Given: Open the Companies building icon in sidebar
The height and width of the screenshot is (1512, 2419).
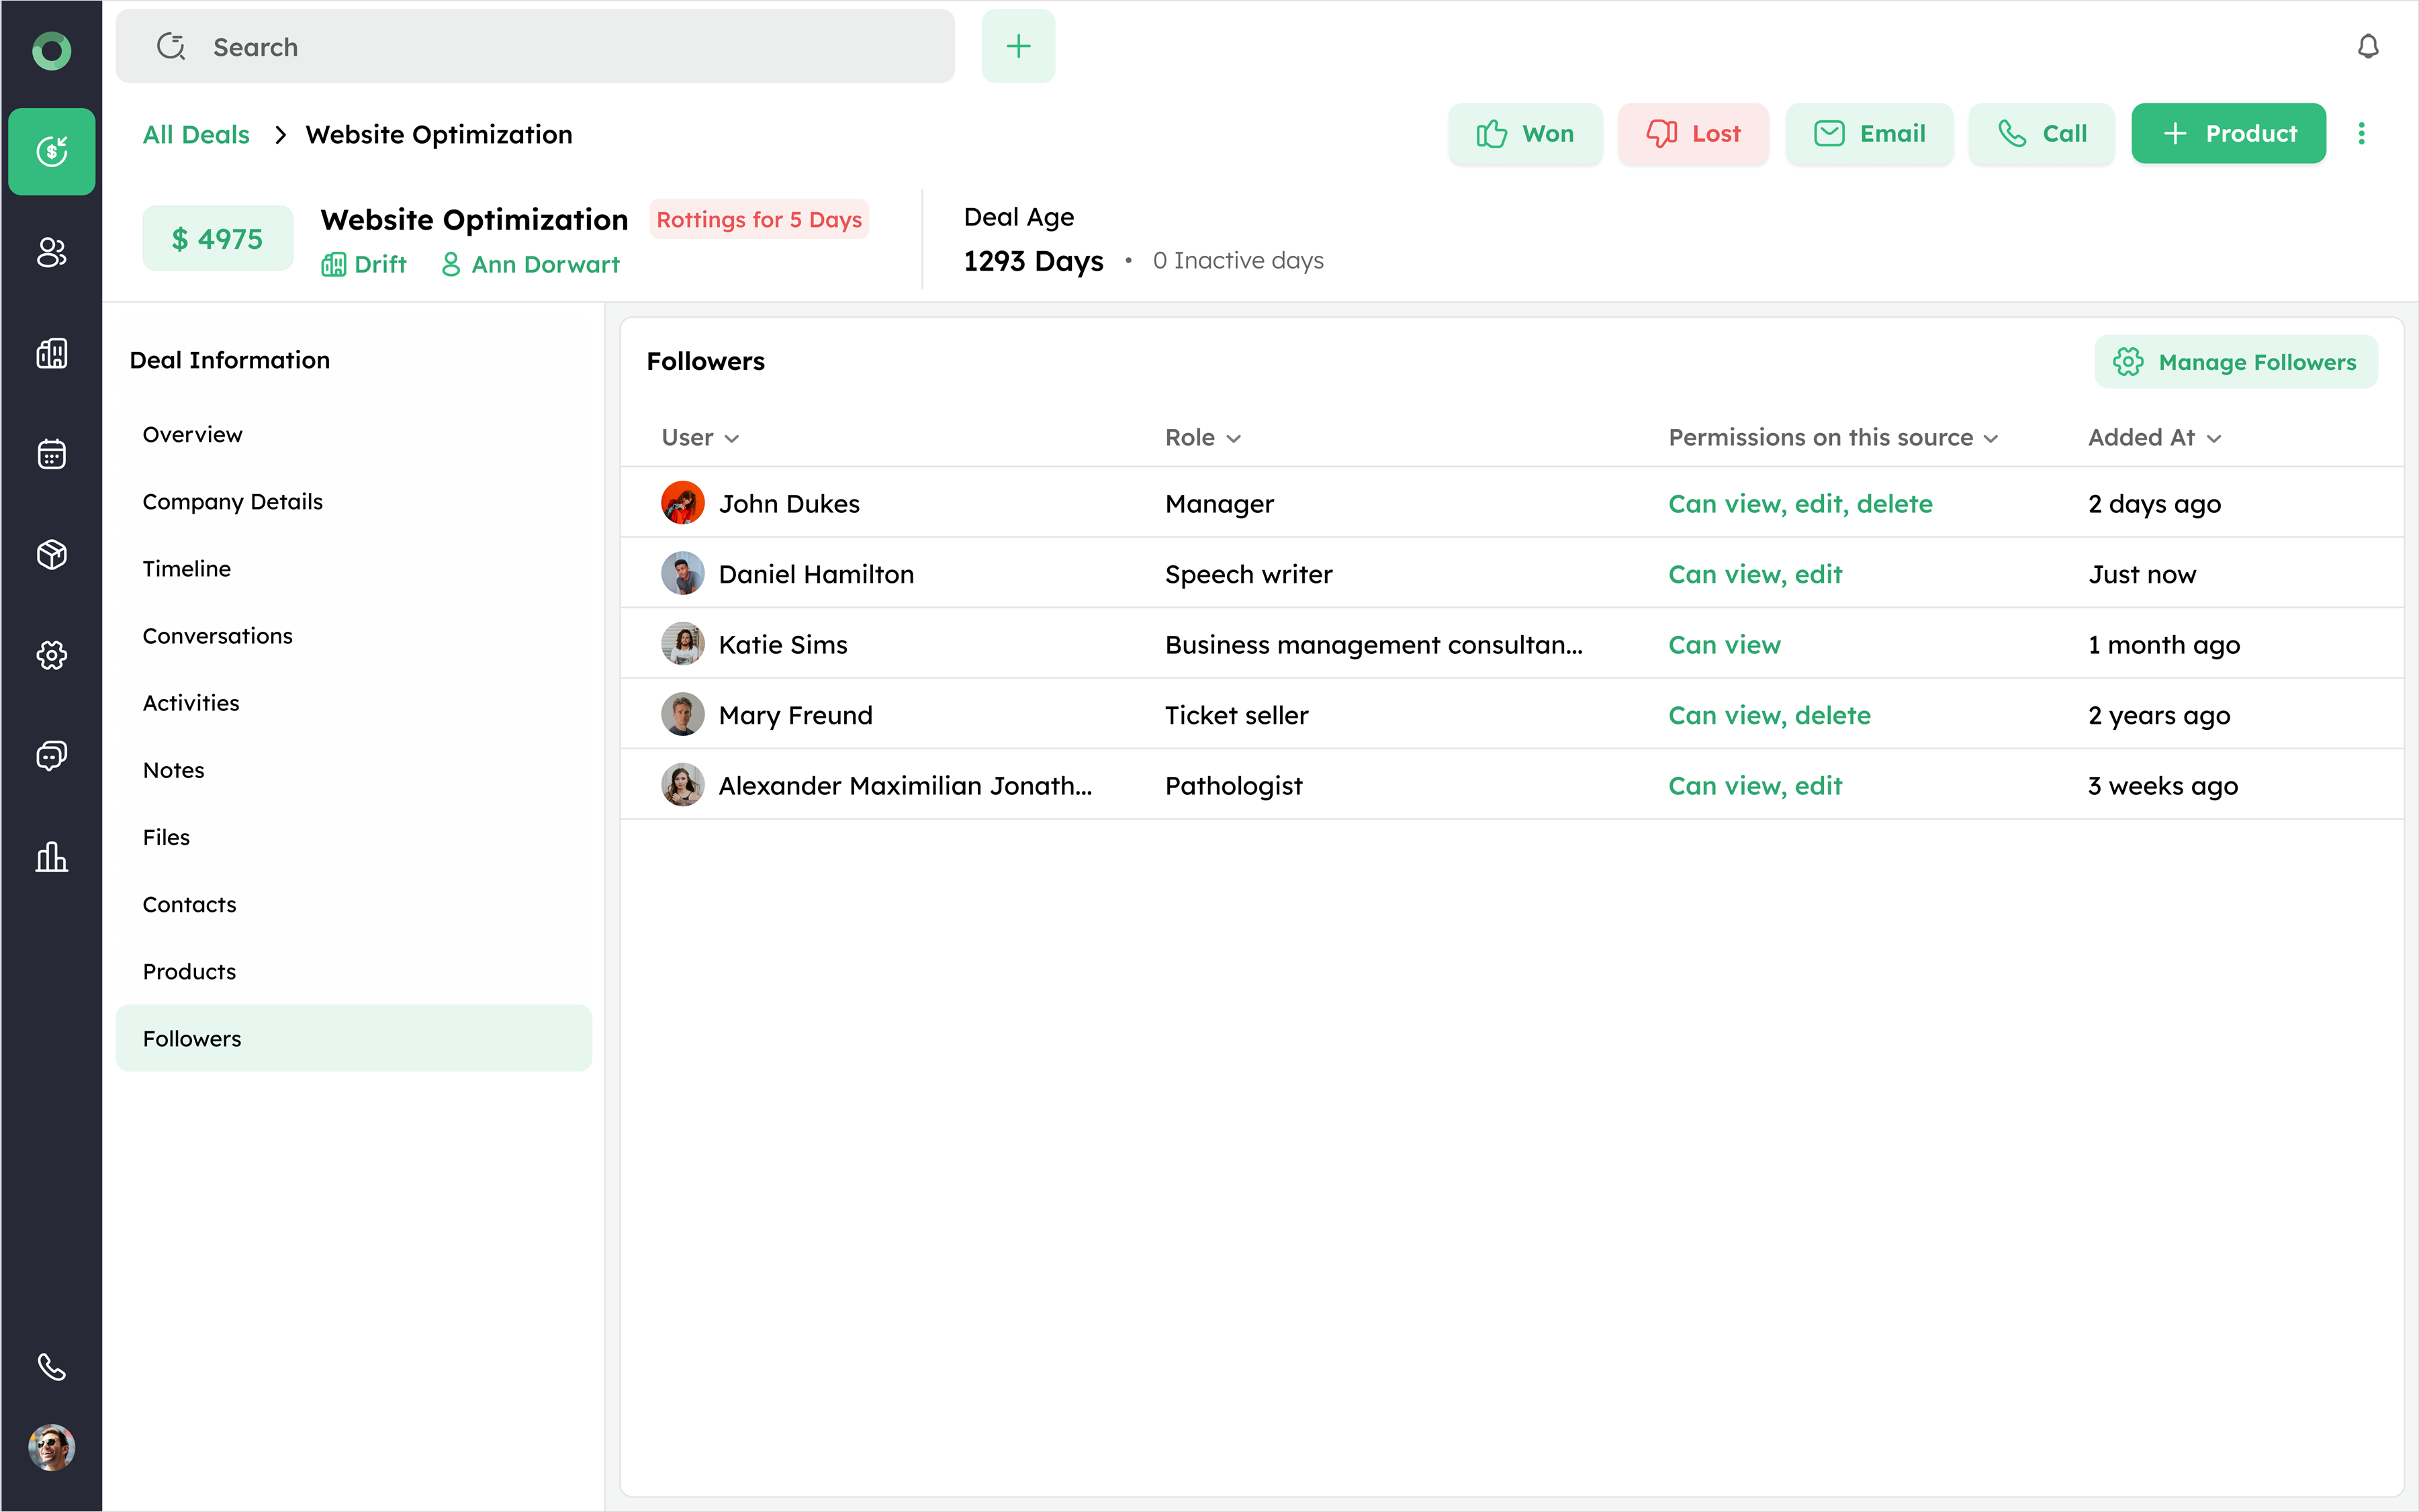Looking at the screenshot, I should click(51, 353).
